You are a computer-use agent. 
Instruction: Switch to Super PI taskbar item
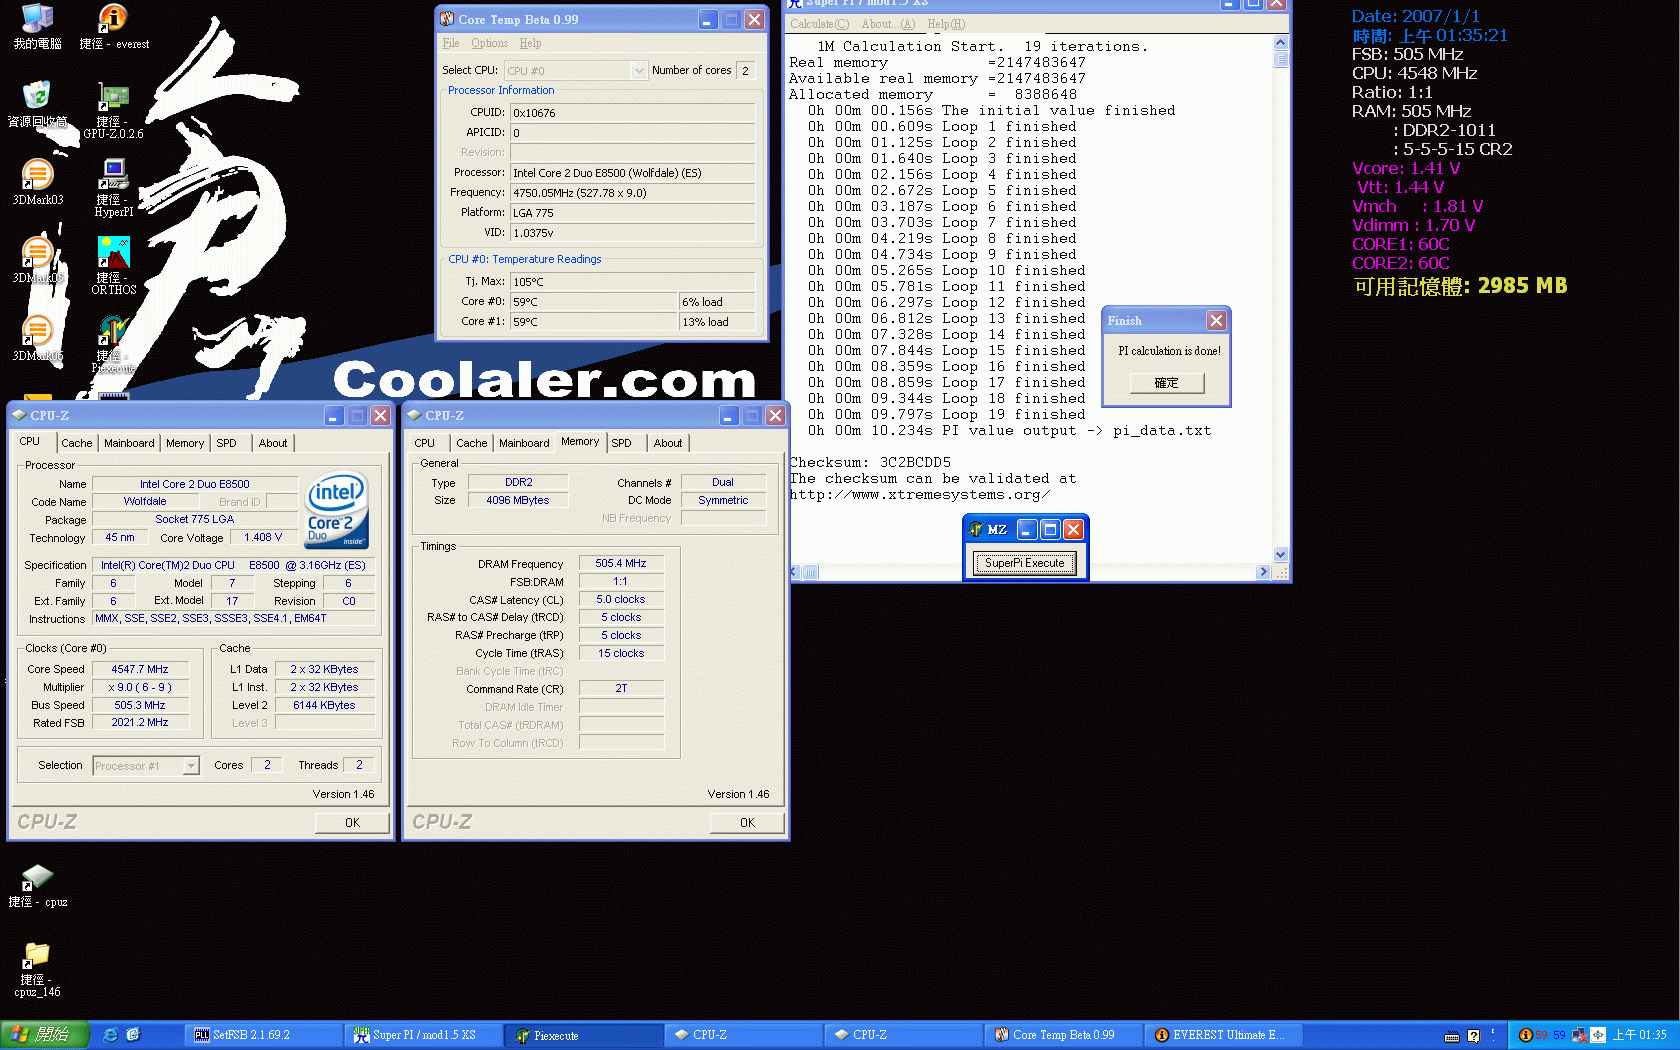(x=423, y=1035)
